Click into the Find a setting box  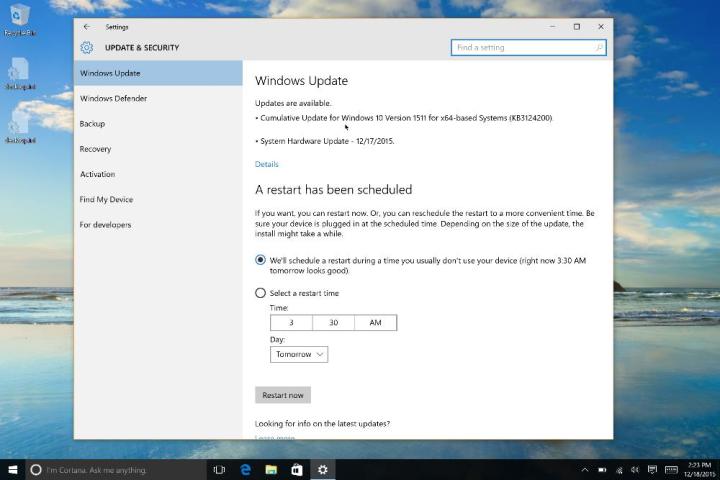529,47
